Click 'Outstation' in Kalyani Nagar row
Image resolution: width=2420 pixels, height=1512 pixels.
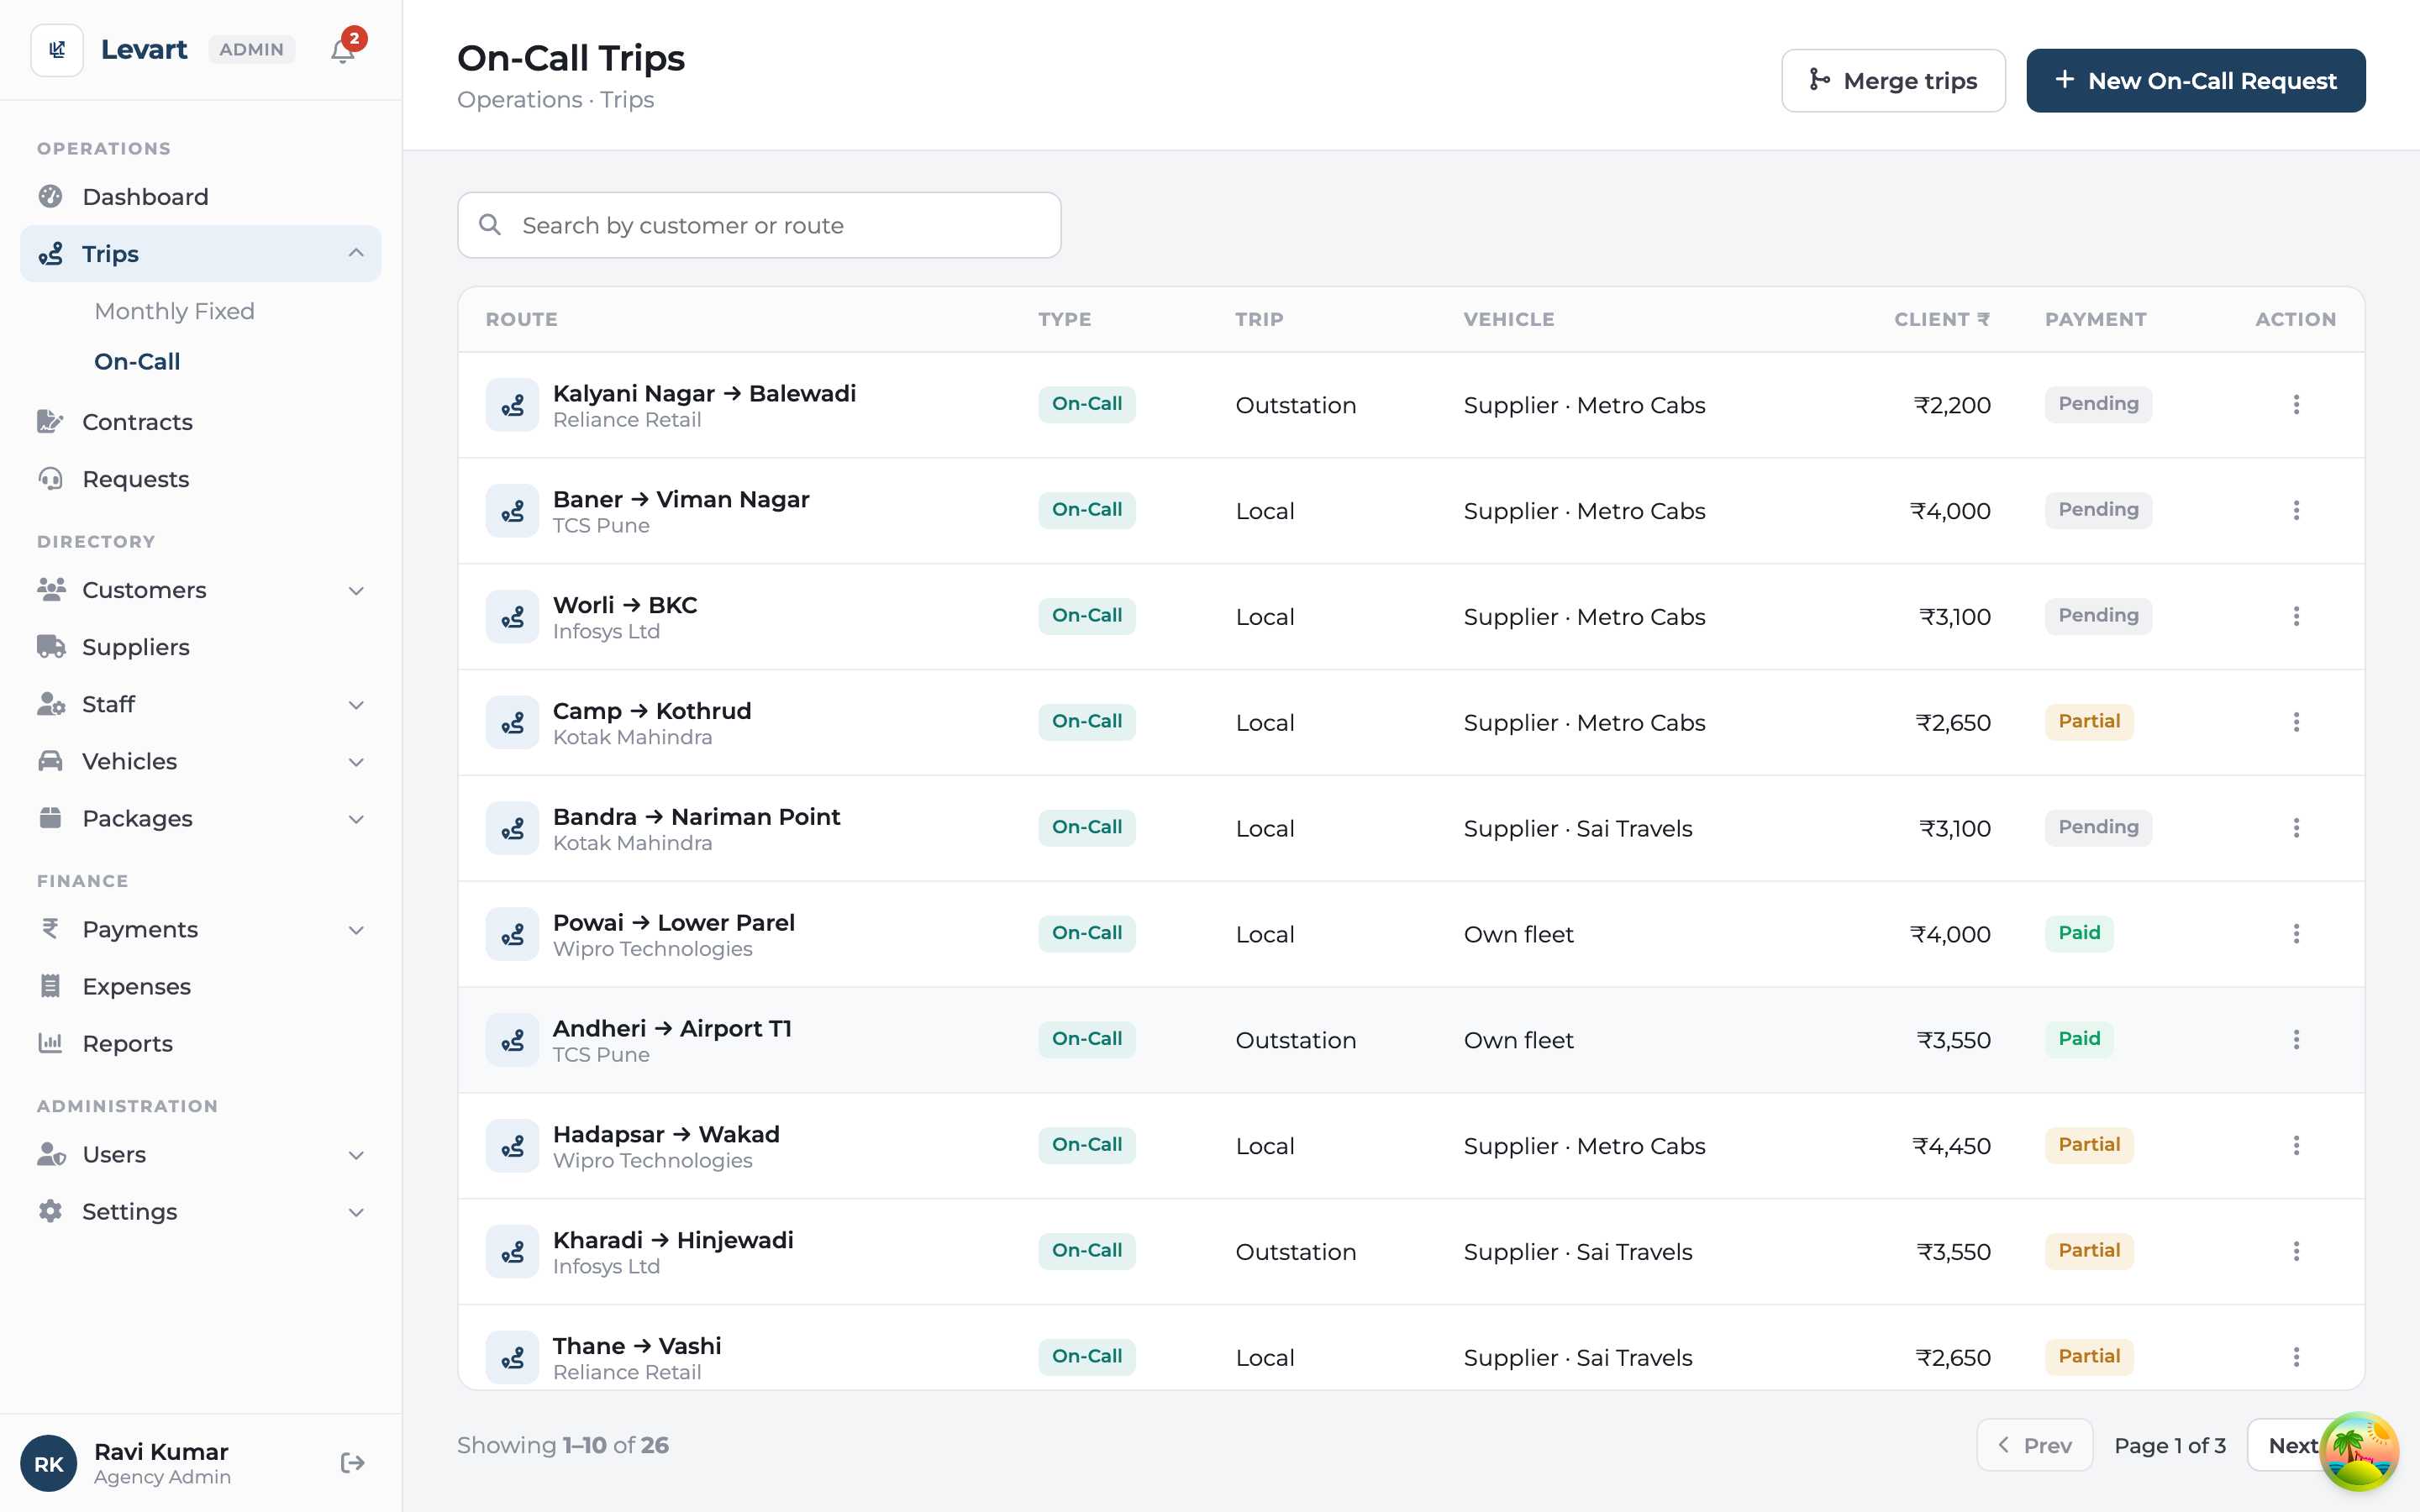(1296, 405)
